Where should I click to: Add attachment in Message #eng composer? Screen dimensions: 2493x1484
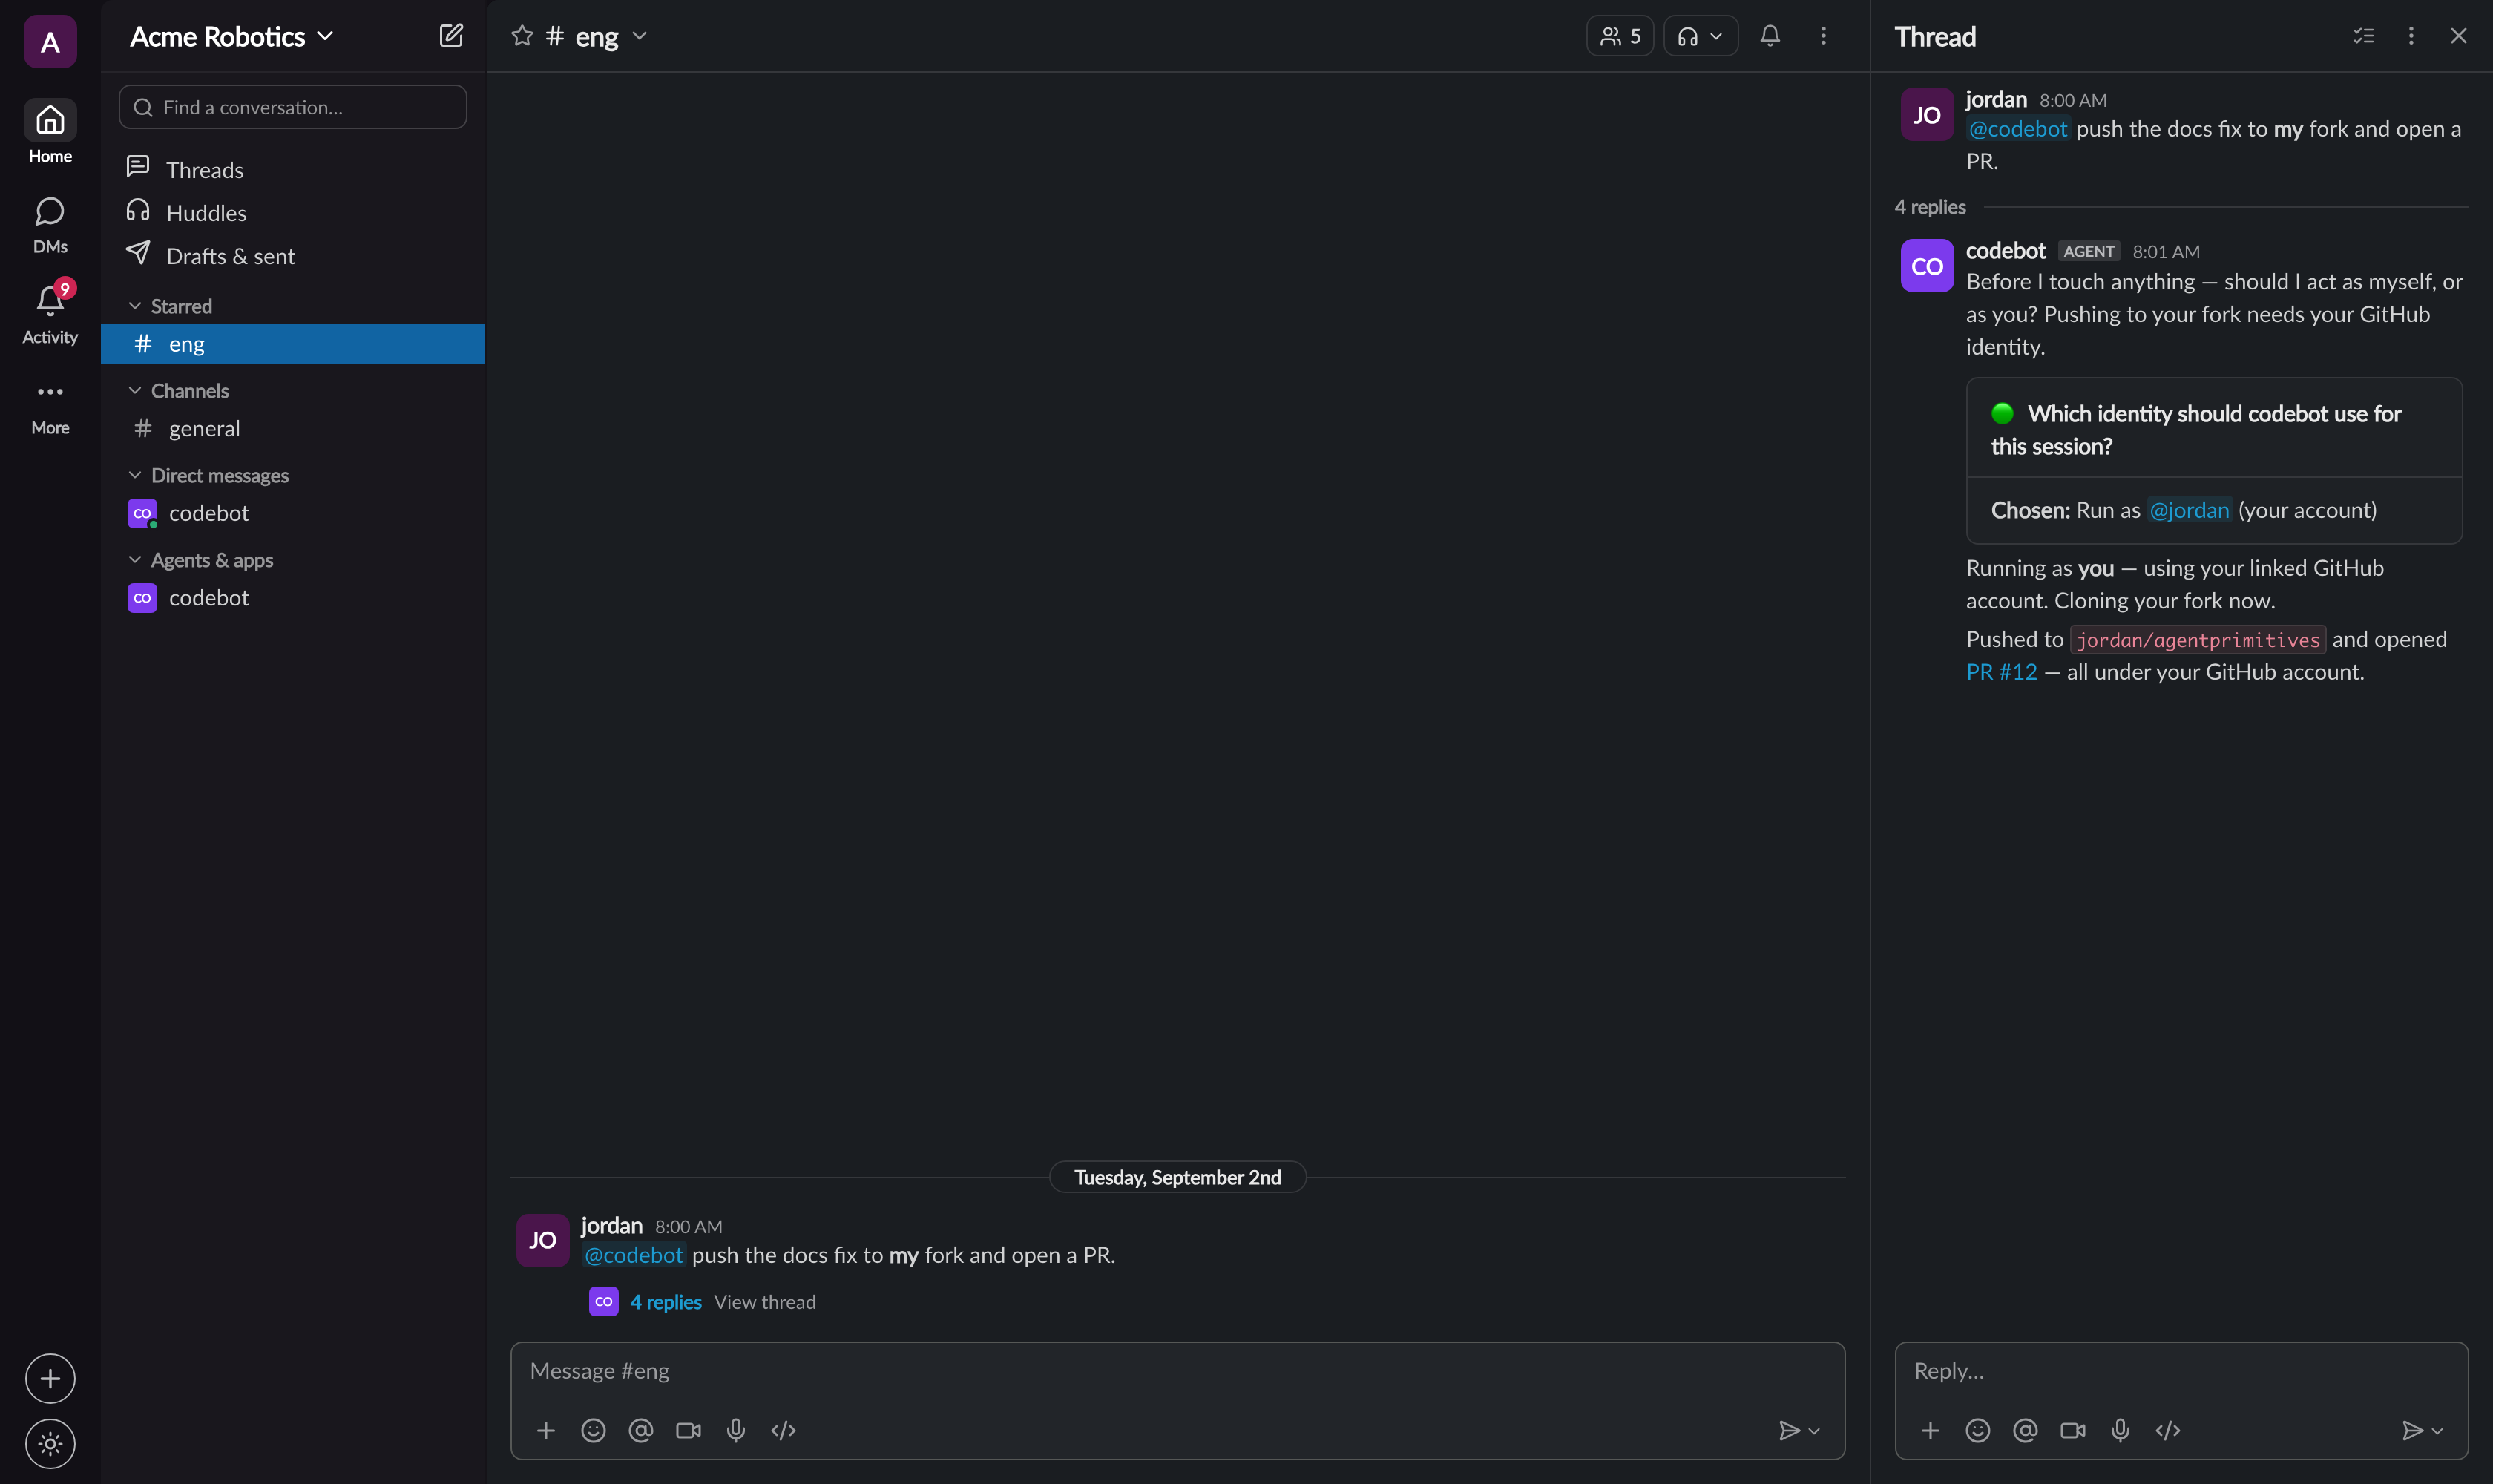[546, 1430]
